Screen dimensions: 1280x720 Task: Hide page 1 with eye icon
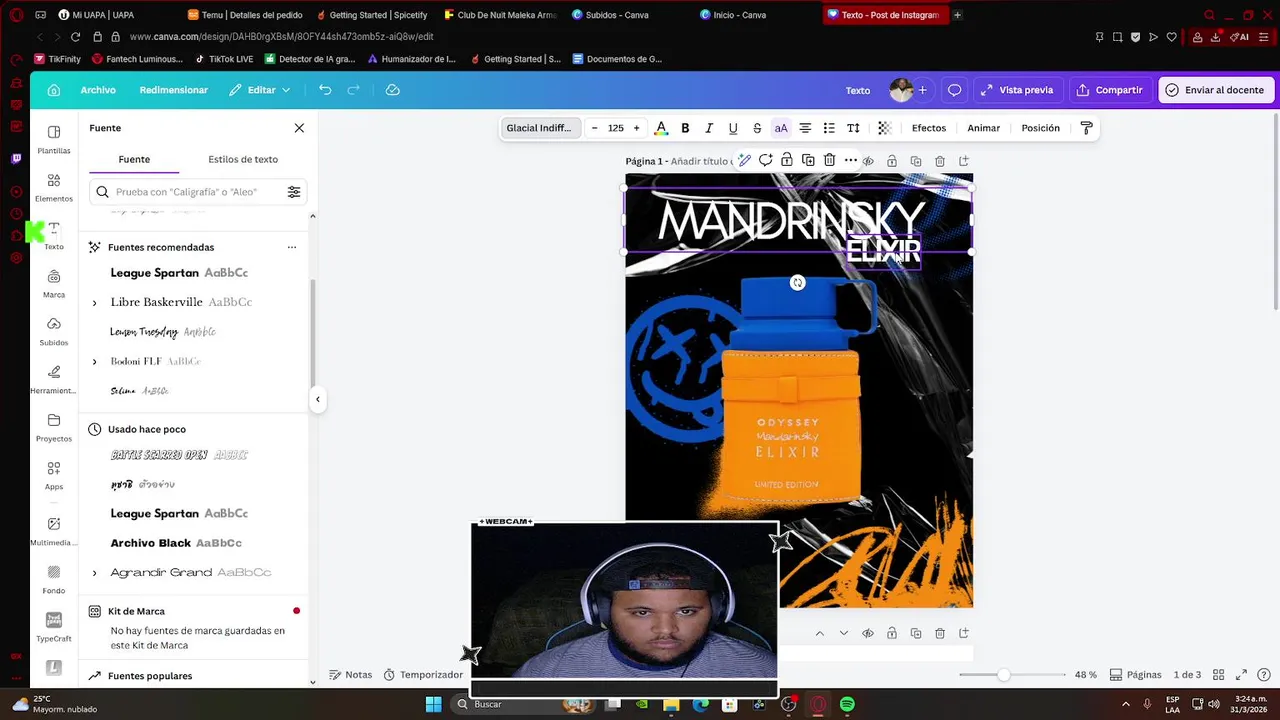click(x=868, y=161)
